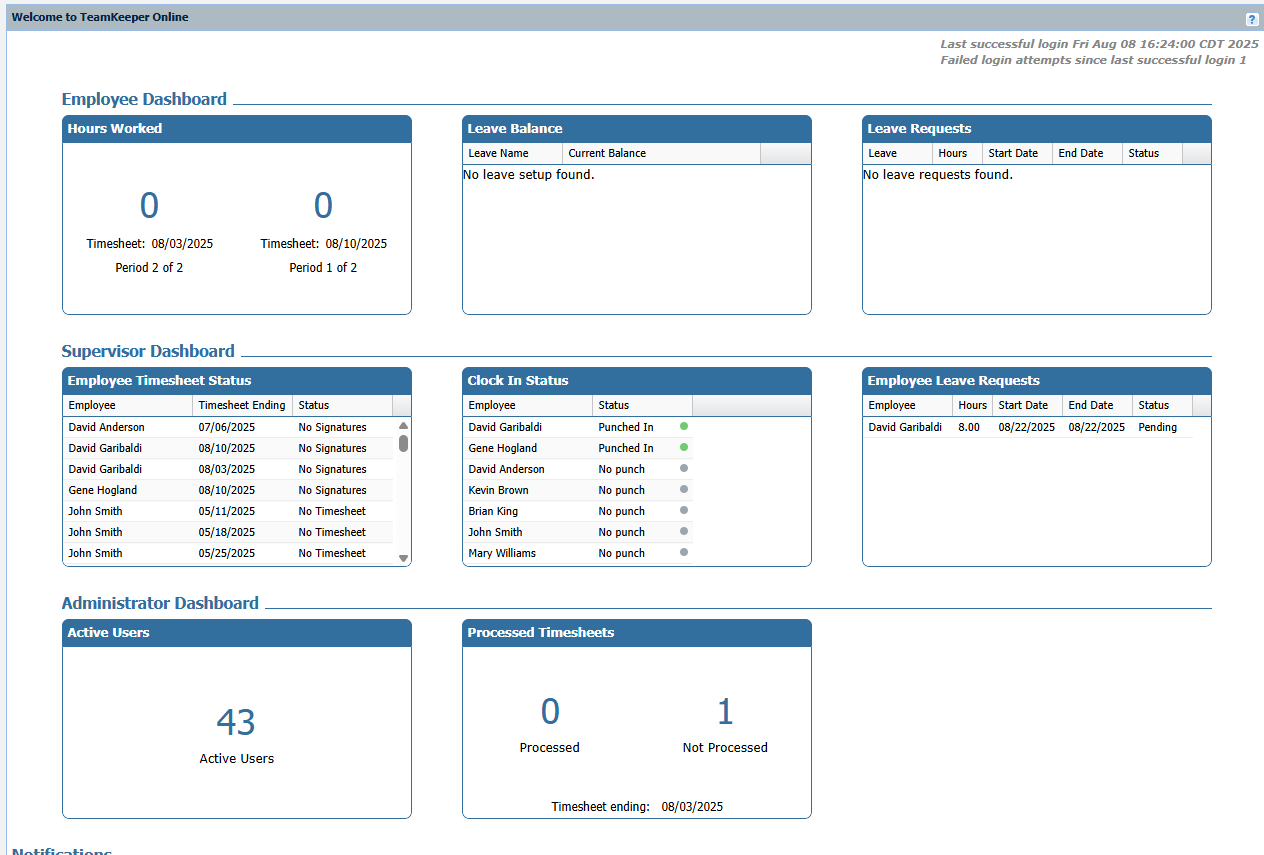Open the 43 Active Users count

[x=236, y=722]
